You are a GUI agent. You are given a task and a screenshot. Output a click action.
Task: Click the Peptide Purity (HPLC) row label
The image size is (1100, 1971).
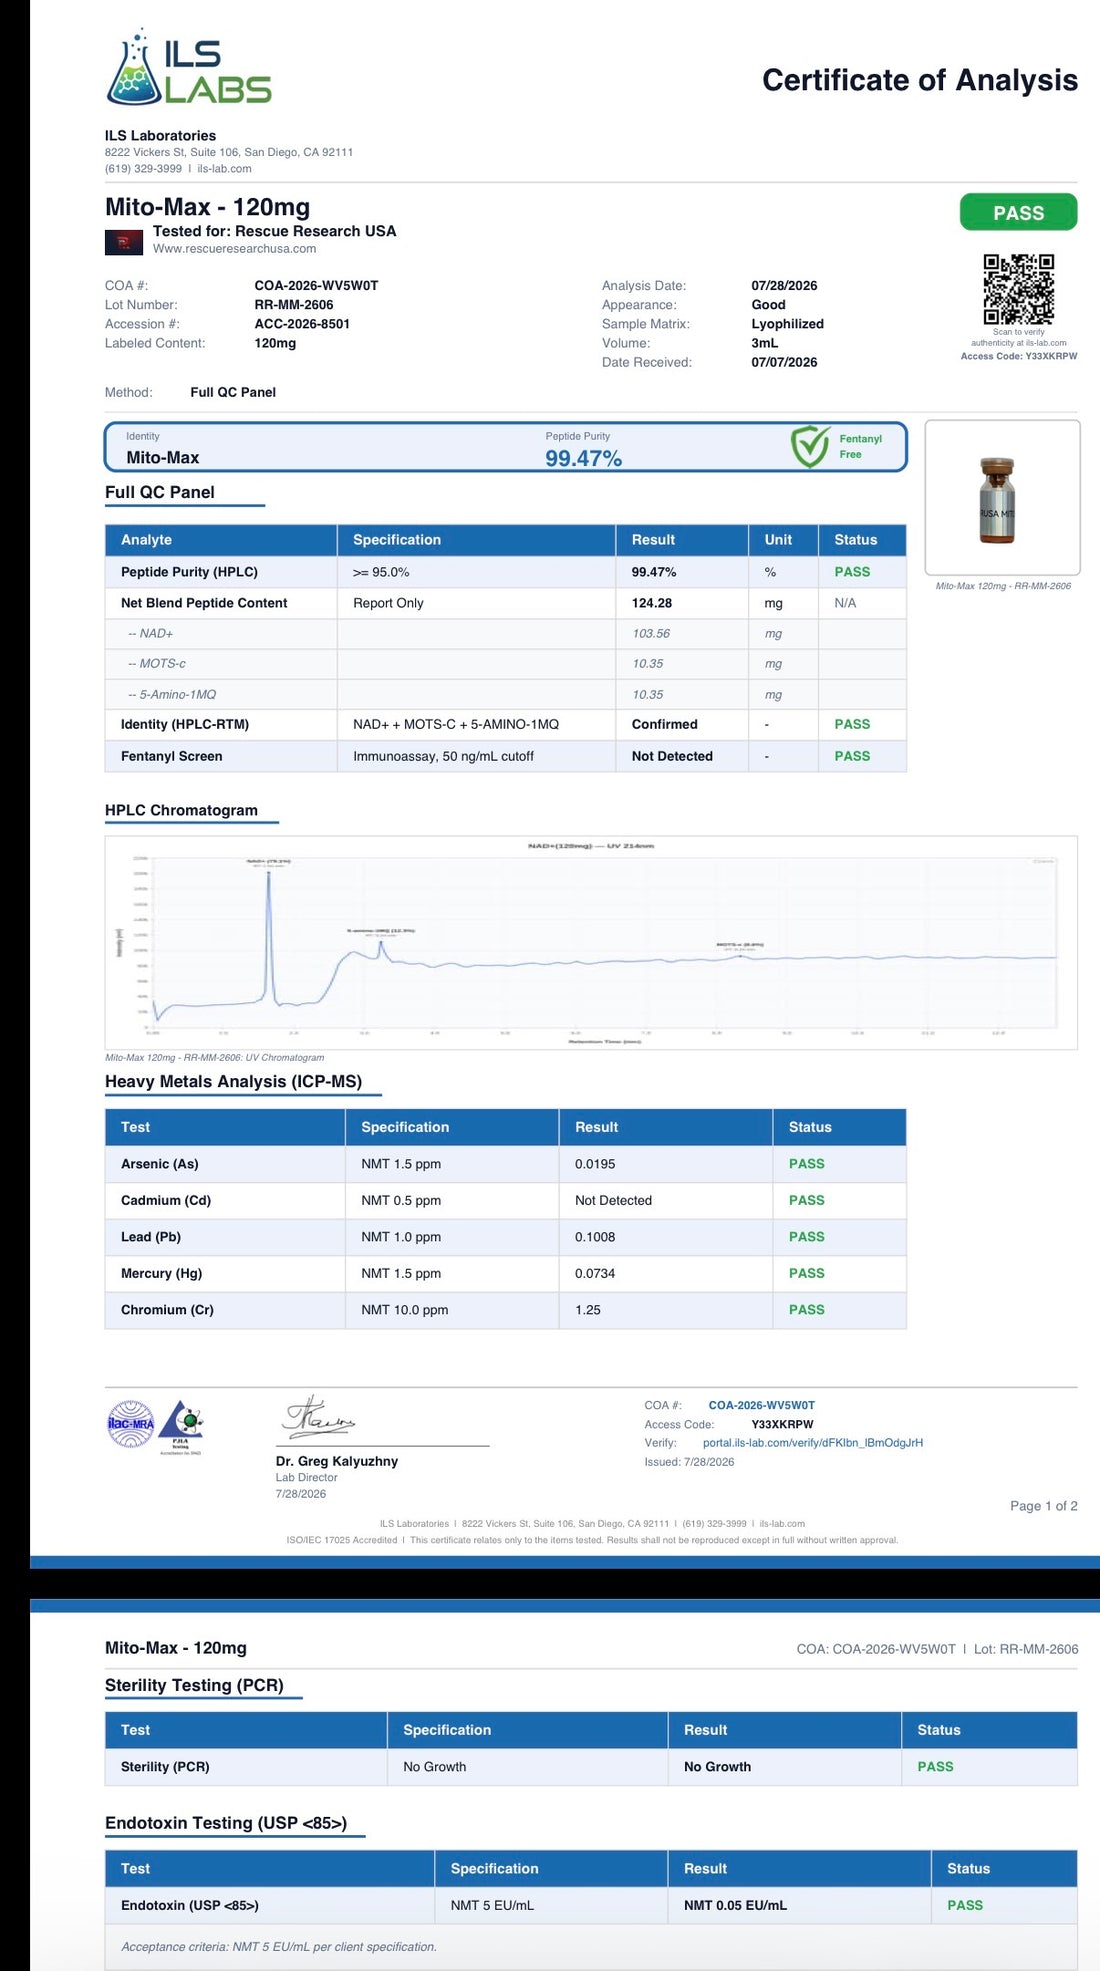click(x=189, y=572)
